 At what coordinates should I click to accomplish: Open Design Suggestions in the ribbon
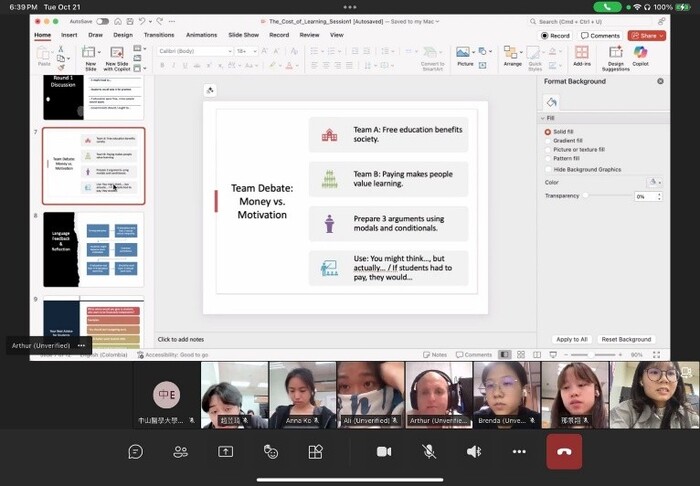click(615, 53)
